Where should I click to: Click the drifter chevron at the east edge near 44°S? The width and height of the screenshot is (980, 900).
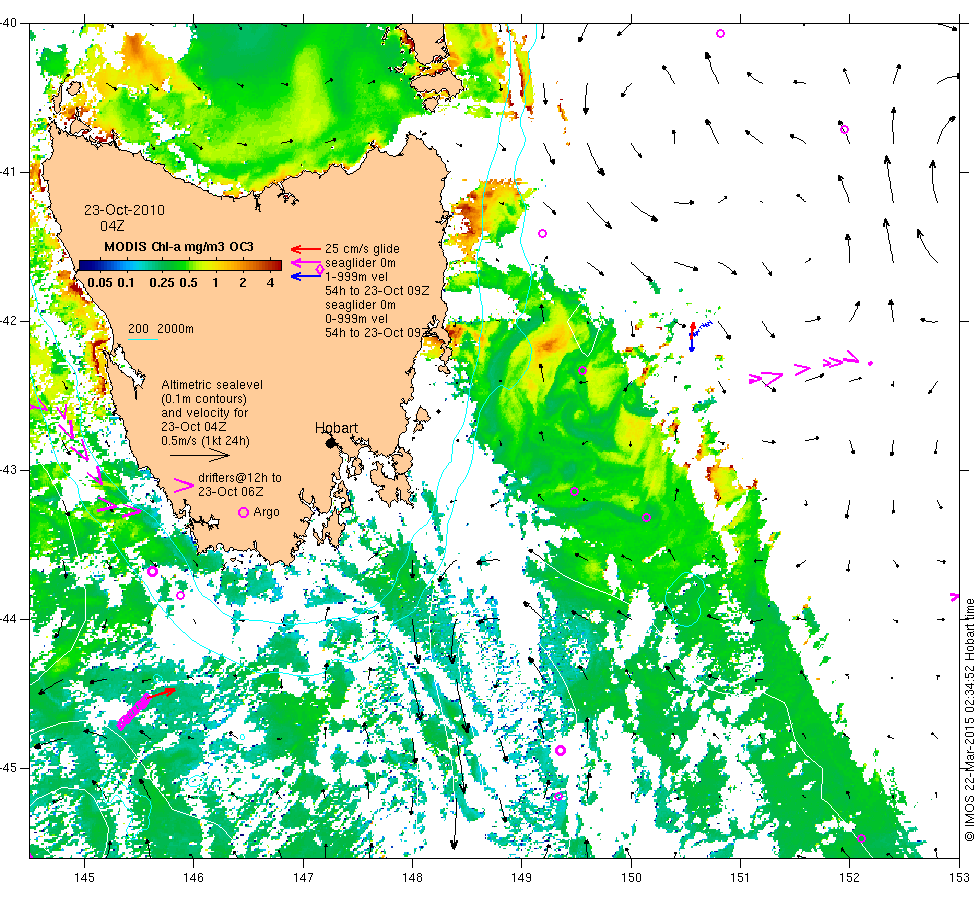pyautogui.click(x=954, y=597)
